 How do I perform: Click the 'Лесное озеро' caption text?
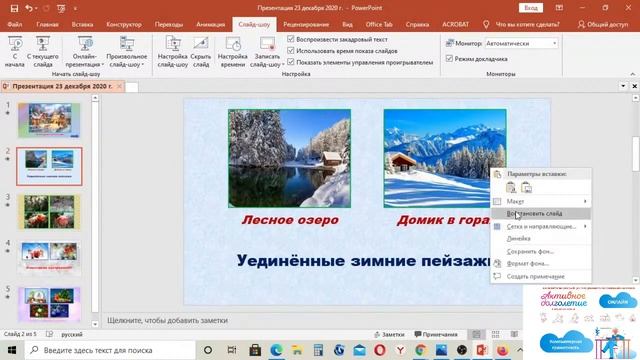pos(290,220)
